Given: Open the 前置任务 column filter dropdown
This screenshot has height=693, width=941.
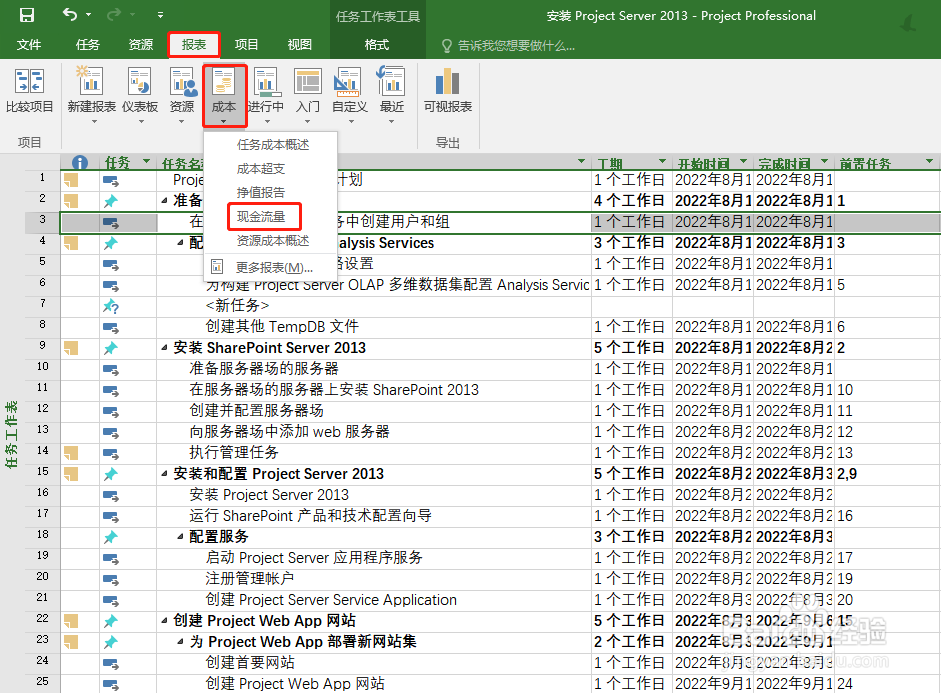Looking at the screenshot, I should [x=930, y=161].
